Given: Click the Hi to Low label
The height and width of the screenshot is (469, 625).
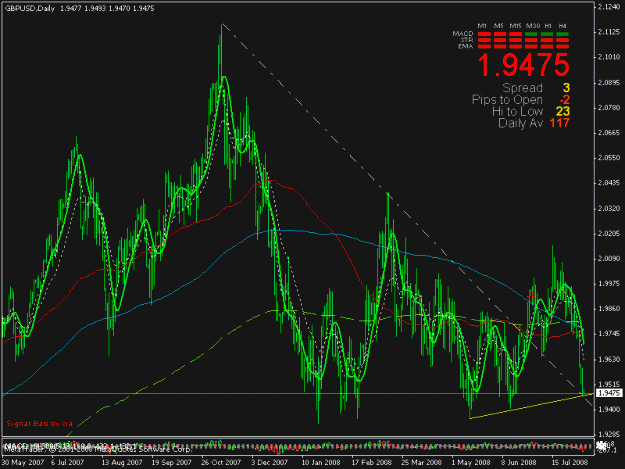Looking at the screenshot, I should point(518,111).
